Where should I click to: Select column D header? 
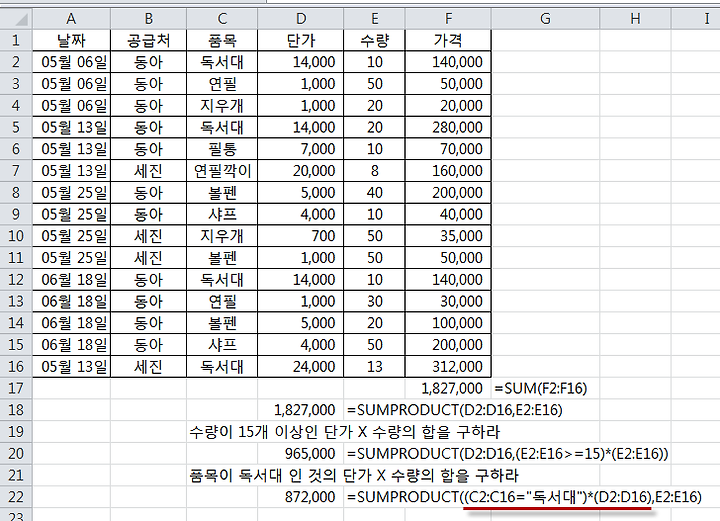(x=301, y=19)
